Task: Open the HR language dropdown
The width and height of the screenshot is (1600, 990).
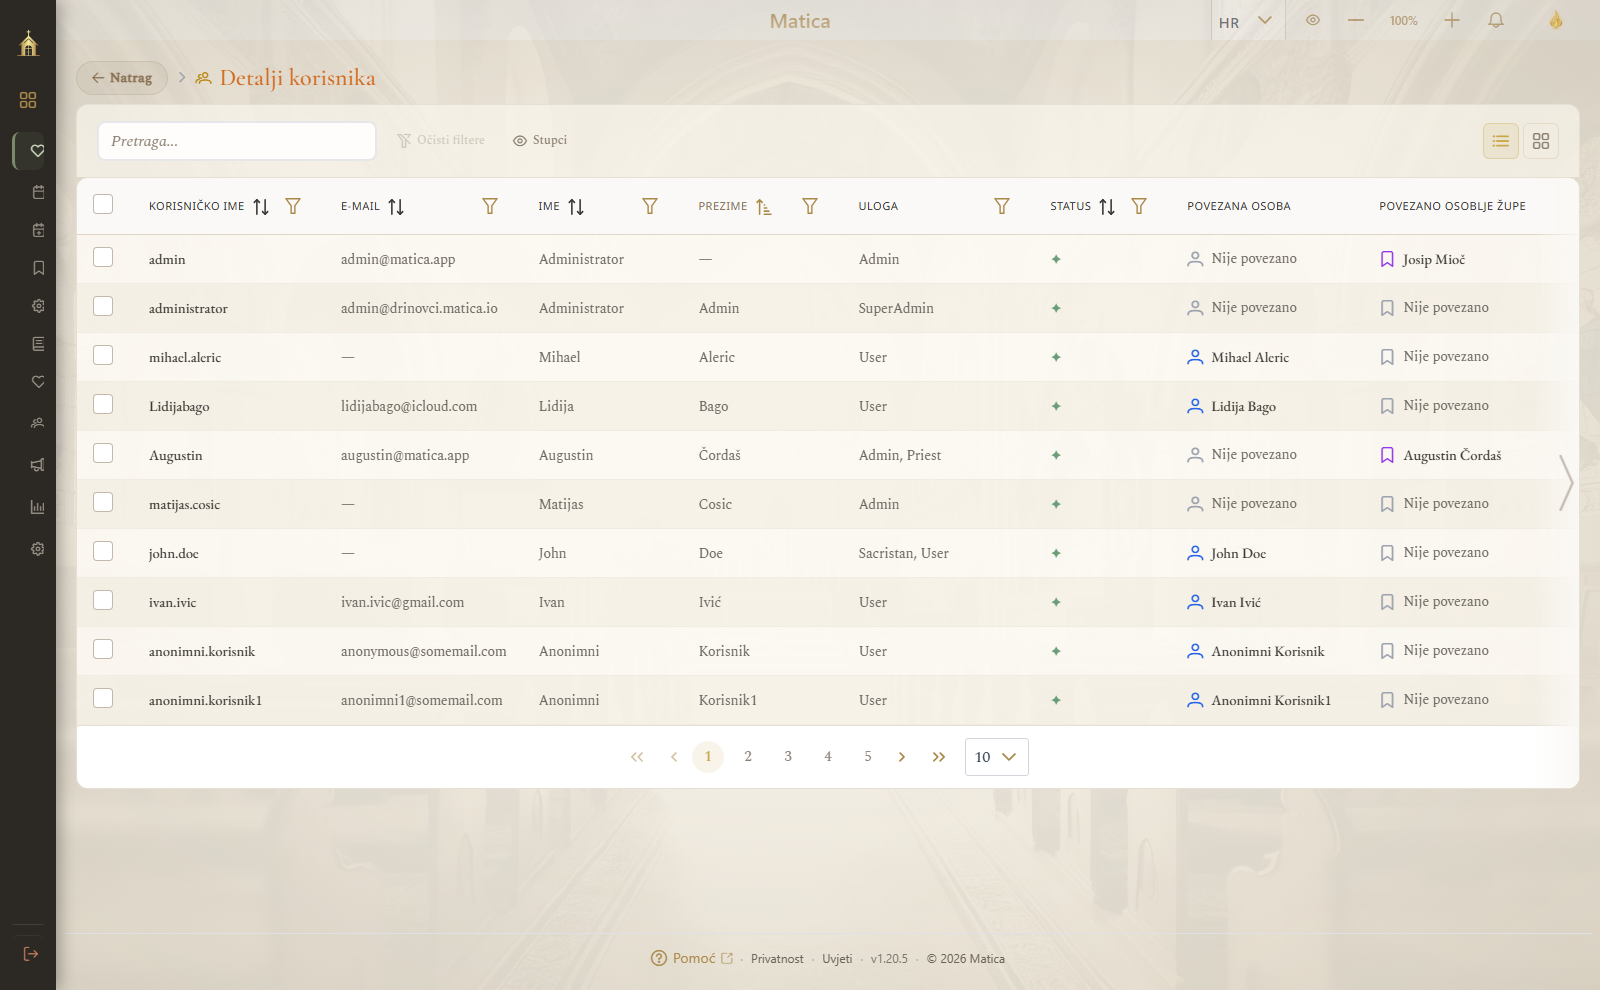Action: pos(1245,21)
